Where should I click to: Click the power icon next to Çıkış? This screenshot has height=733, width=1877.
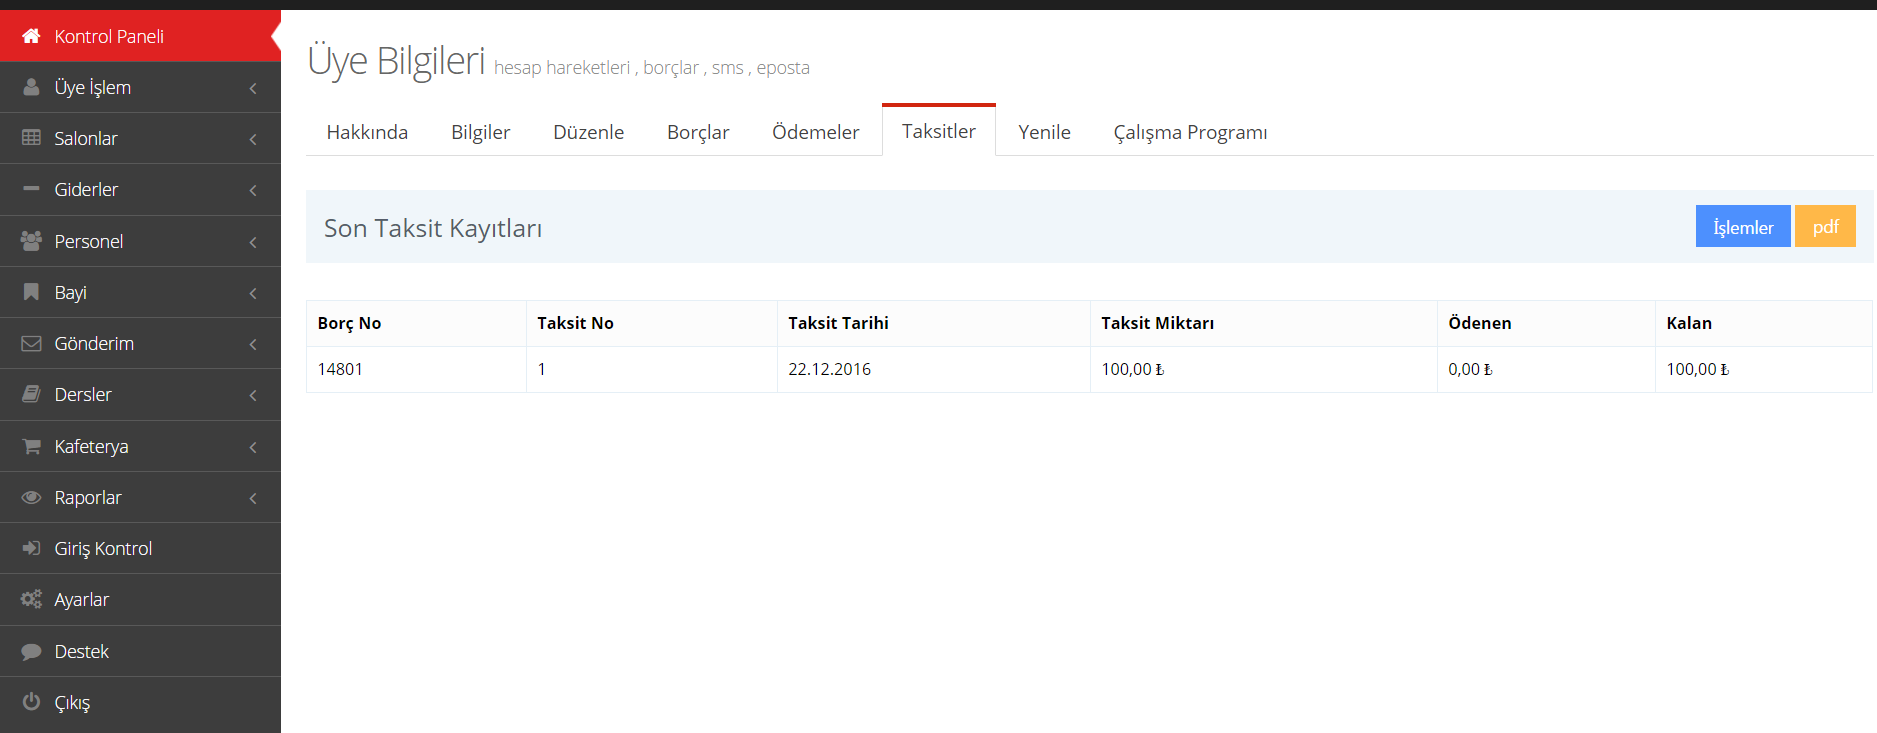pos(31,702)
